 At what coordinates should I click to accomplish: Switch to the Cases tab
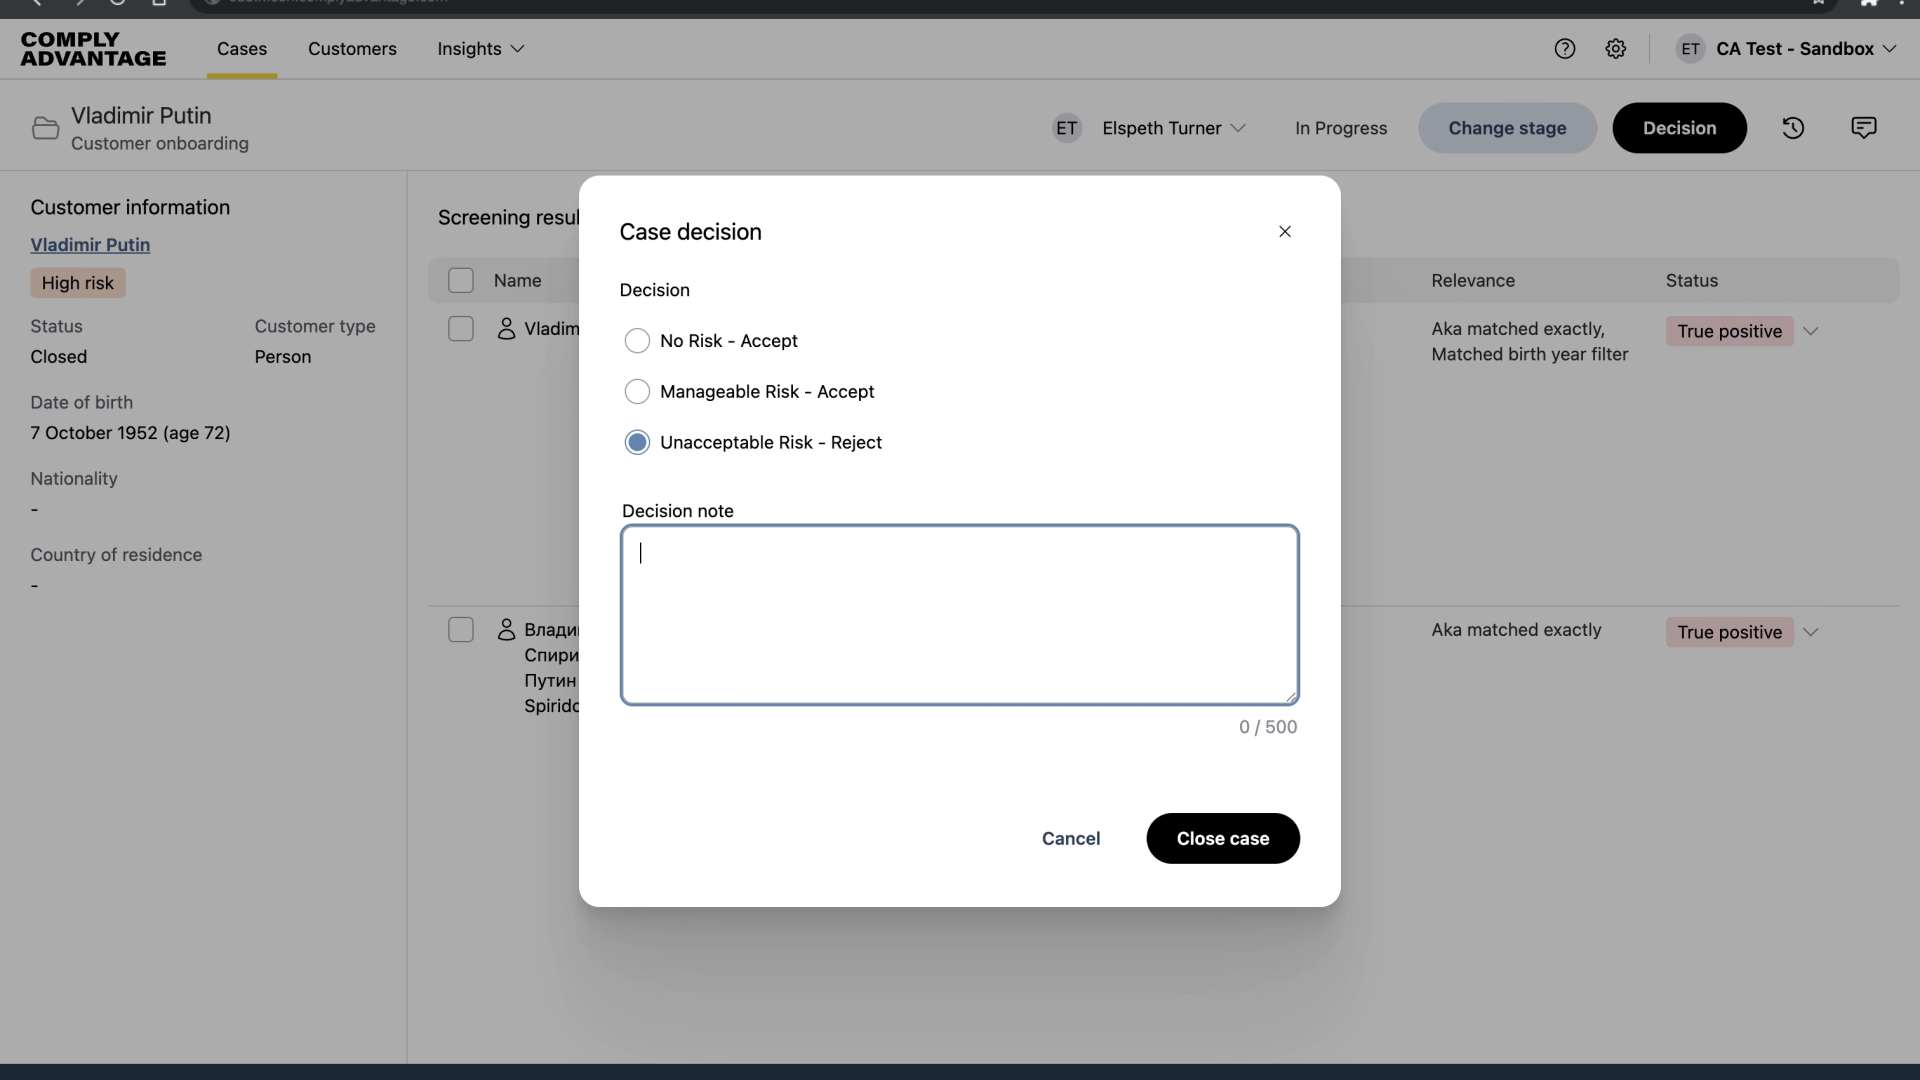coord(242,48)
